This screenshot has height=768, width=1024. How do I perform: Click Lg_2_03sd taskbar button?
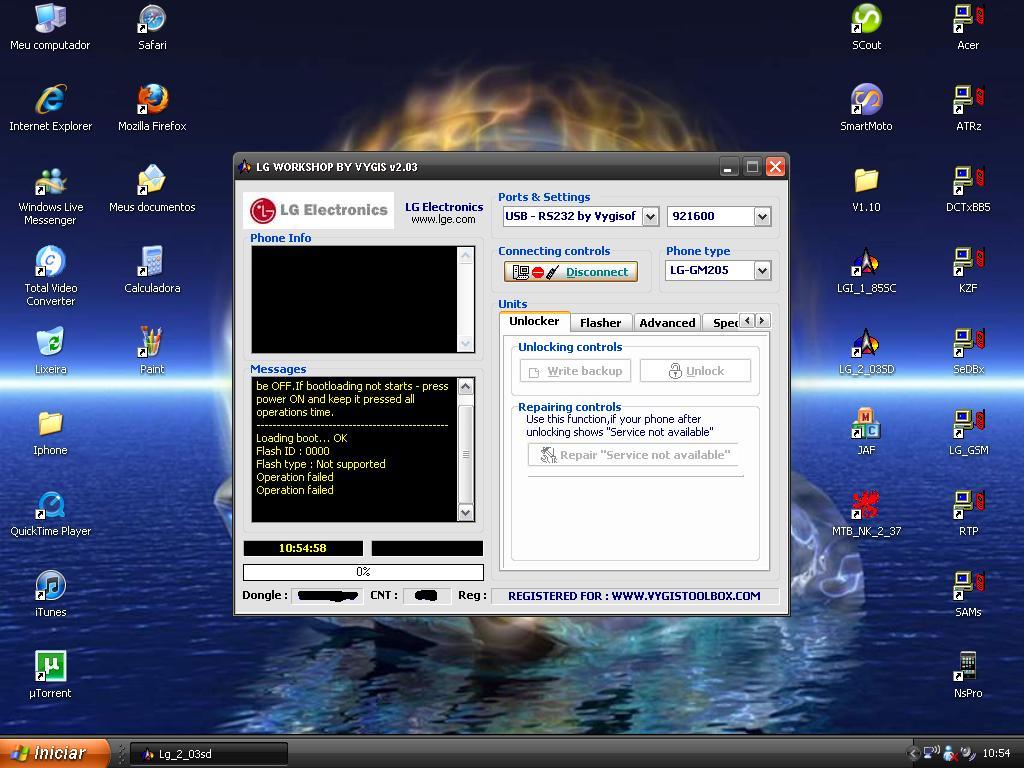[x=209, y=754]
